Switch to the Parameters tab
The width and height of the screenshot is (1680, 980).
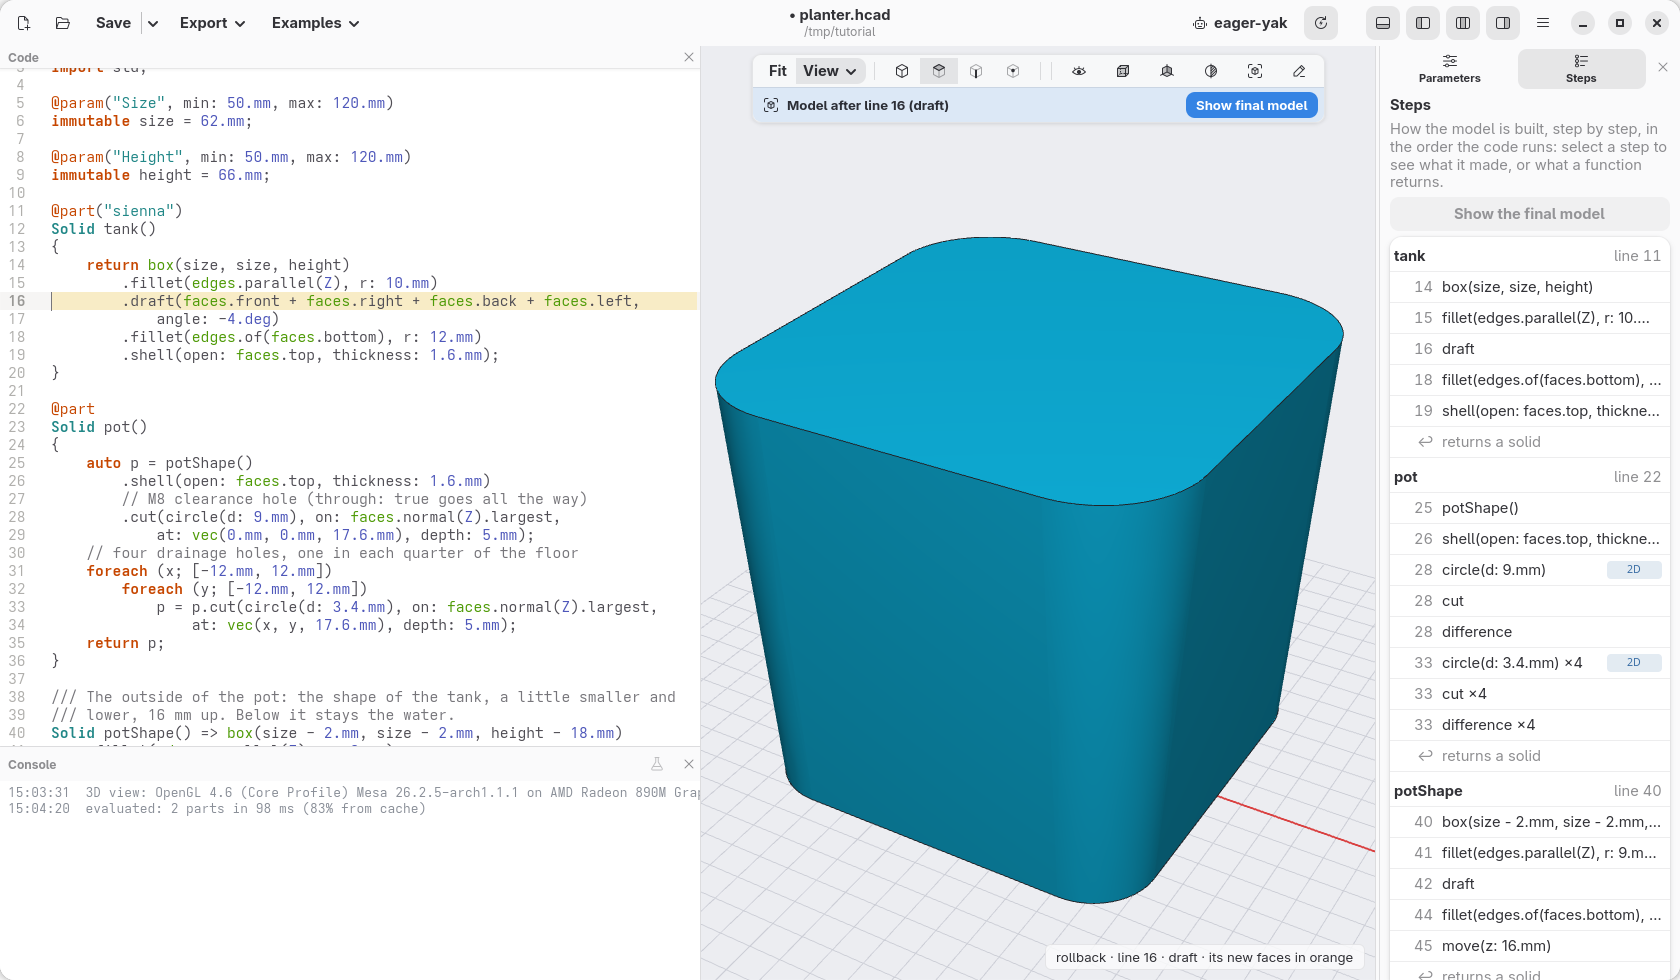coord(1449,69)
